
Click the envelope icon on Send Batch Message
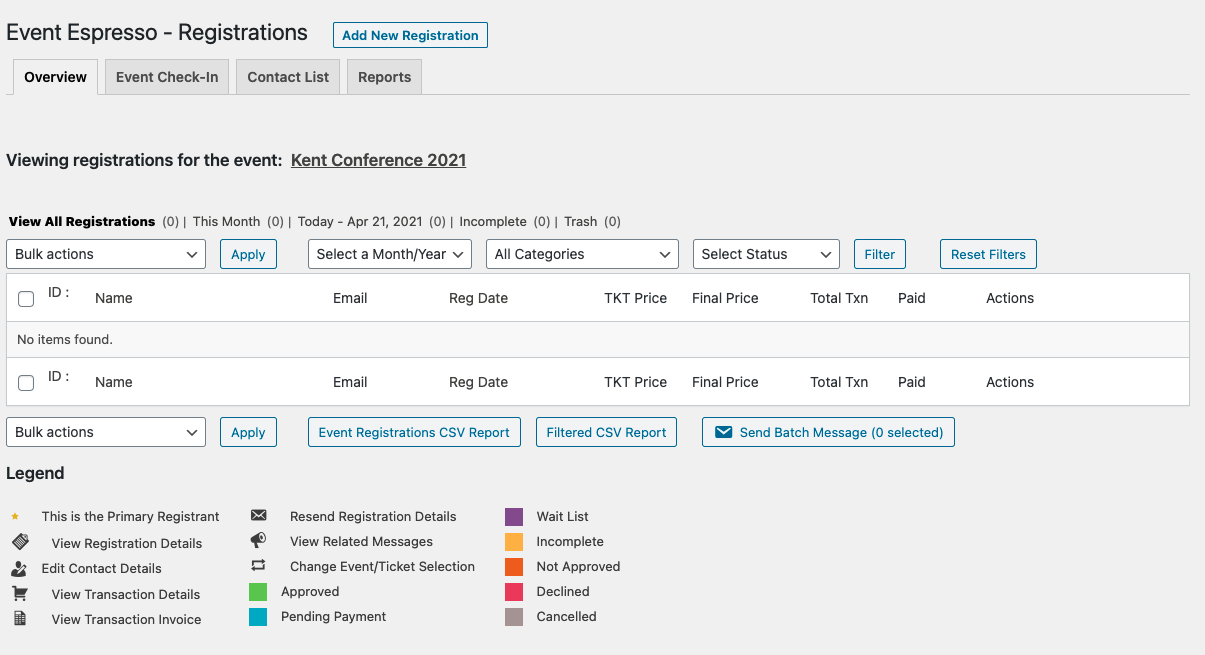coord(722,432)
